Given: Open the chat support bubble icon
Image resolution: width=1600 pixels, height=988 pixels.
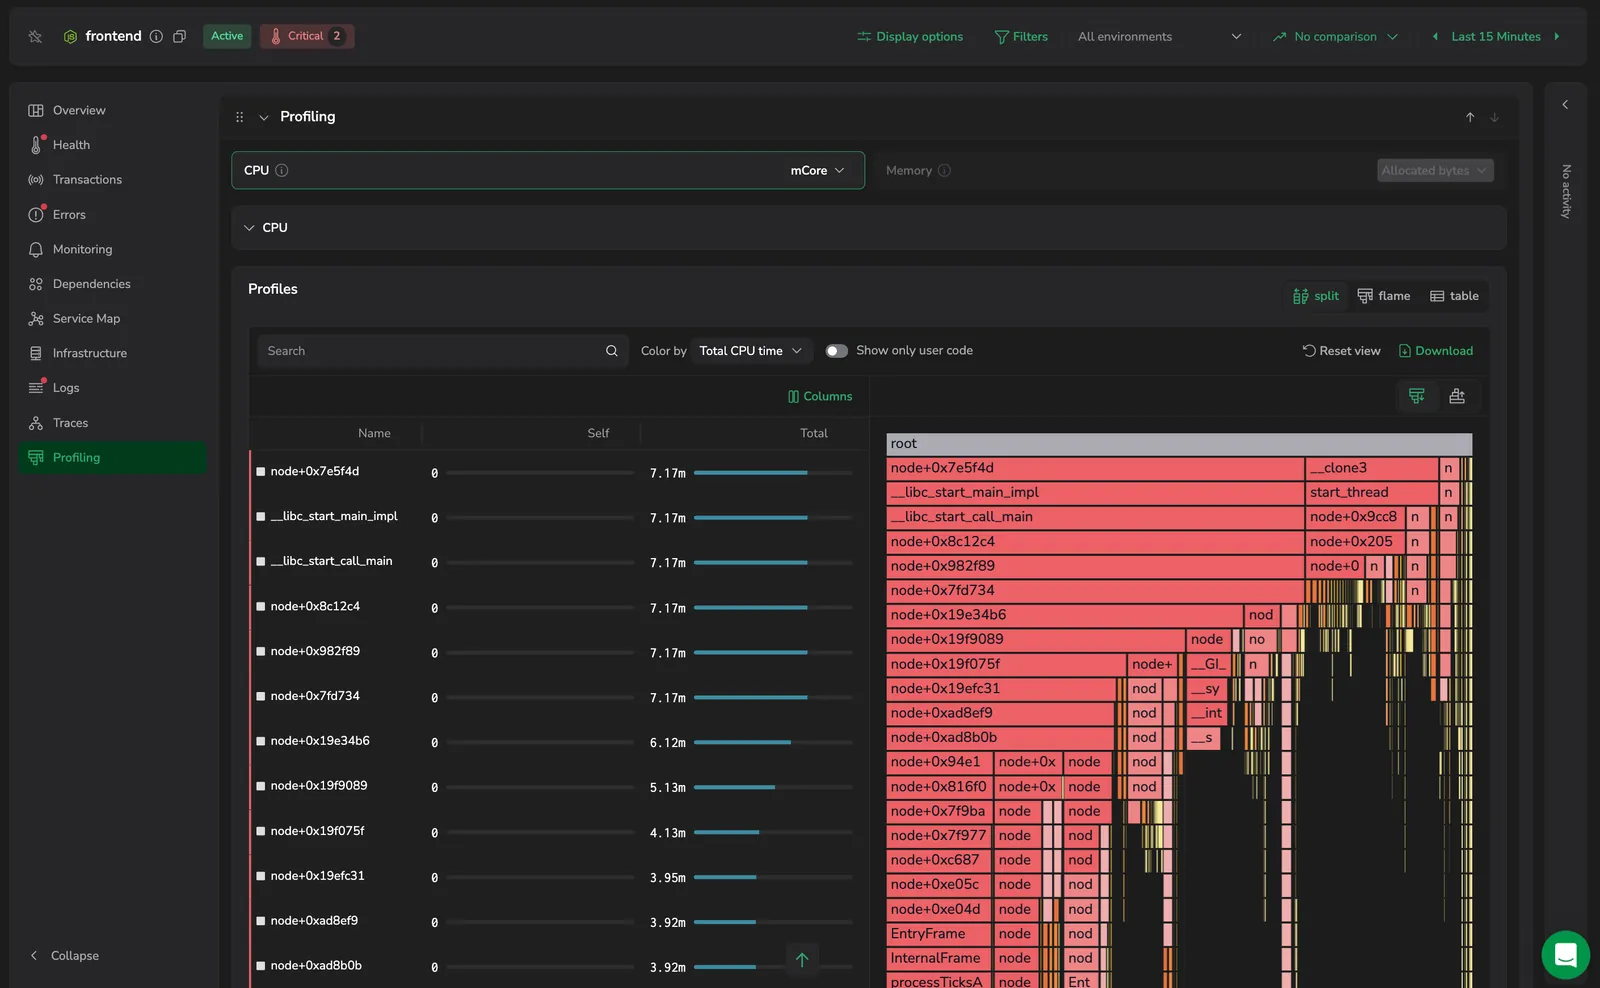Looking at the screenshot, I should pyautogui.click(x=1565, y=955).
